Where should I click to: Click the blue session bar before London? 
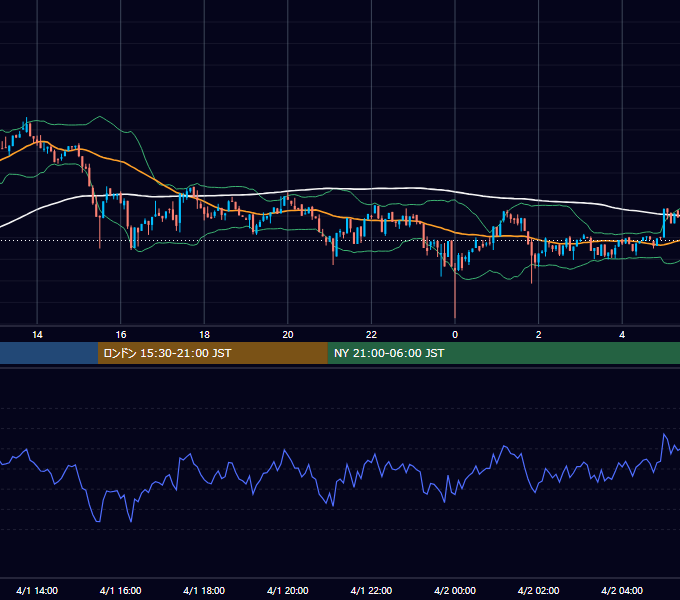(x=49, y=353)
